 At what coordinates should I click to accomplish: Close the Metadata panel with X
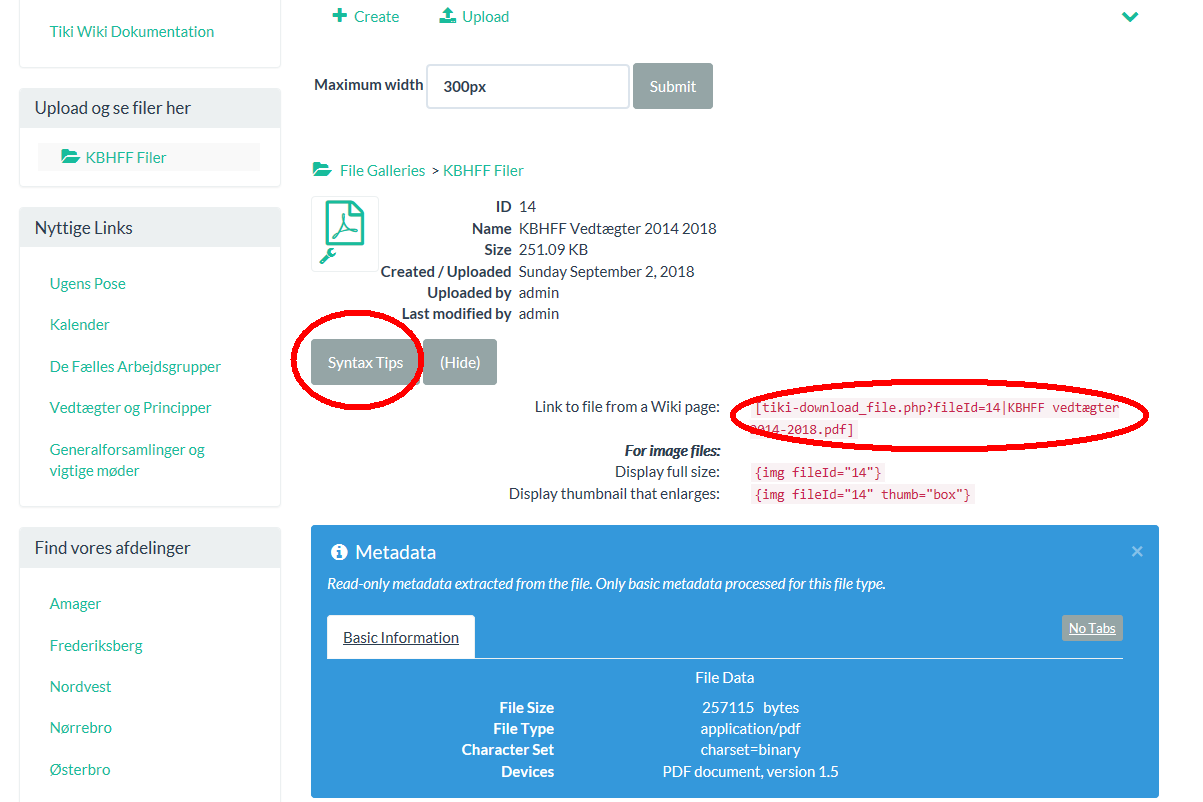coord(1136,551)
